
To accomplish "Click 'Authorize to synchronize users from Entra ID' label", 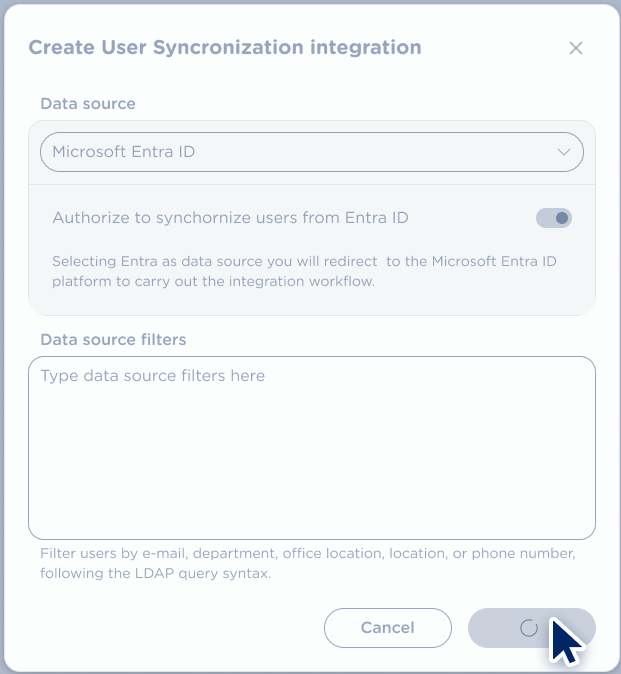I will [x=230, y=218].
